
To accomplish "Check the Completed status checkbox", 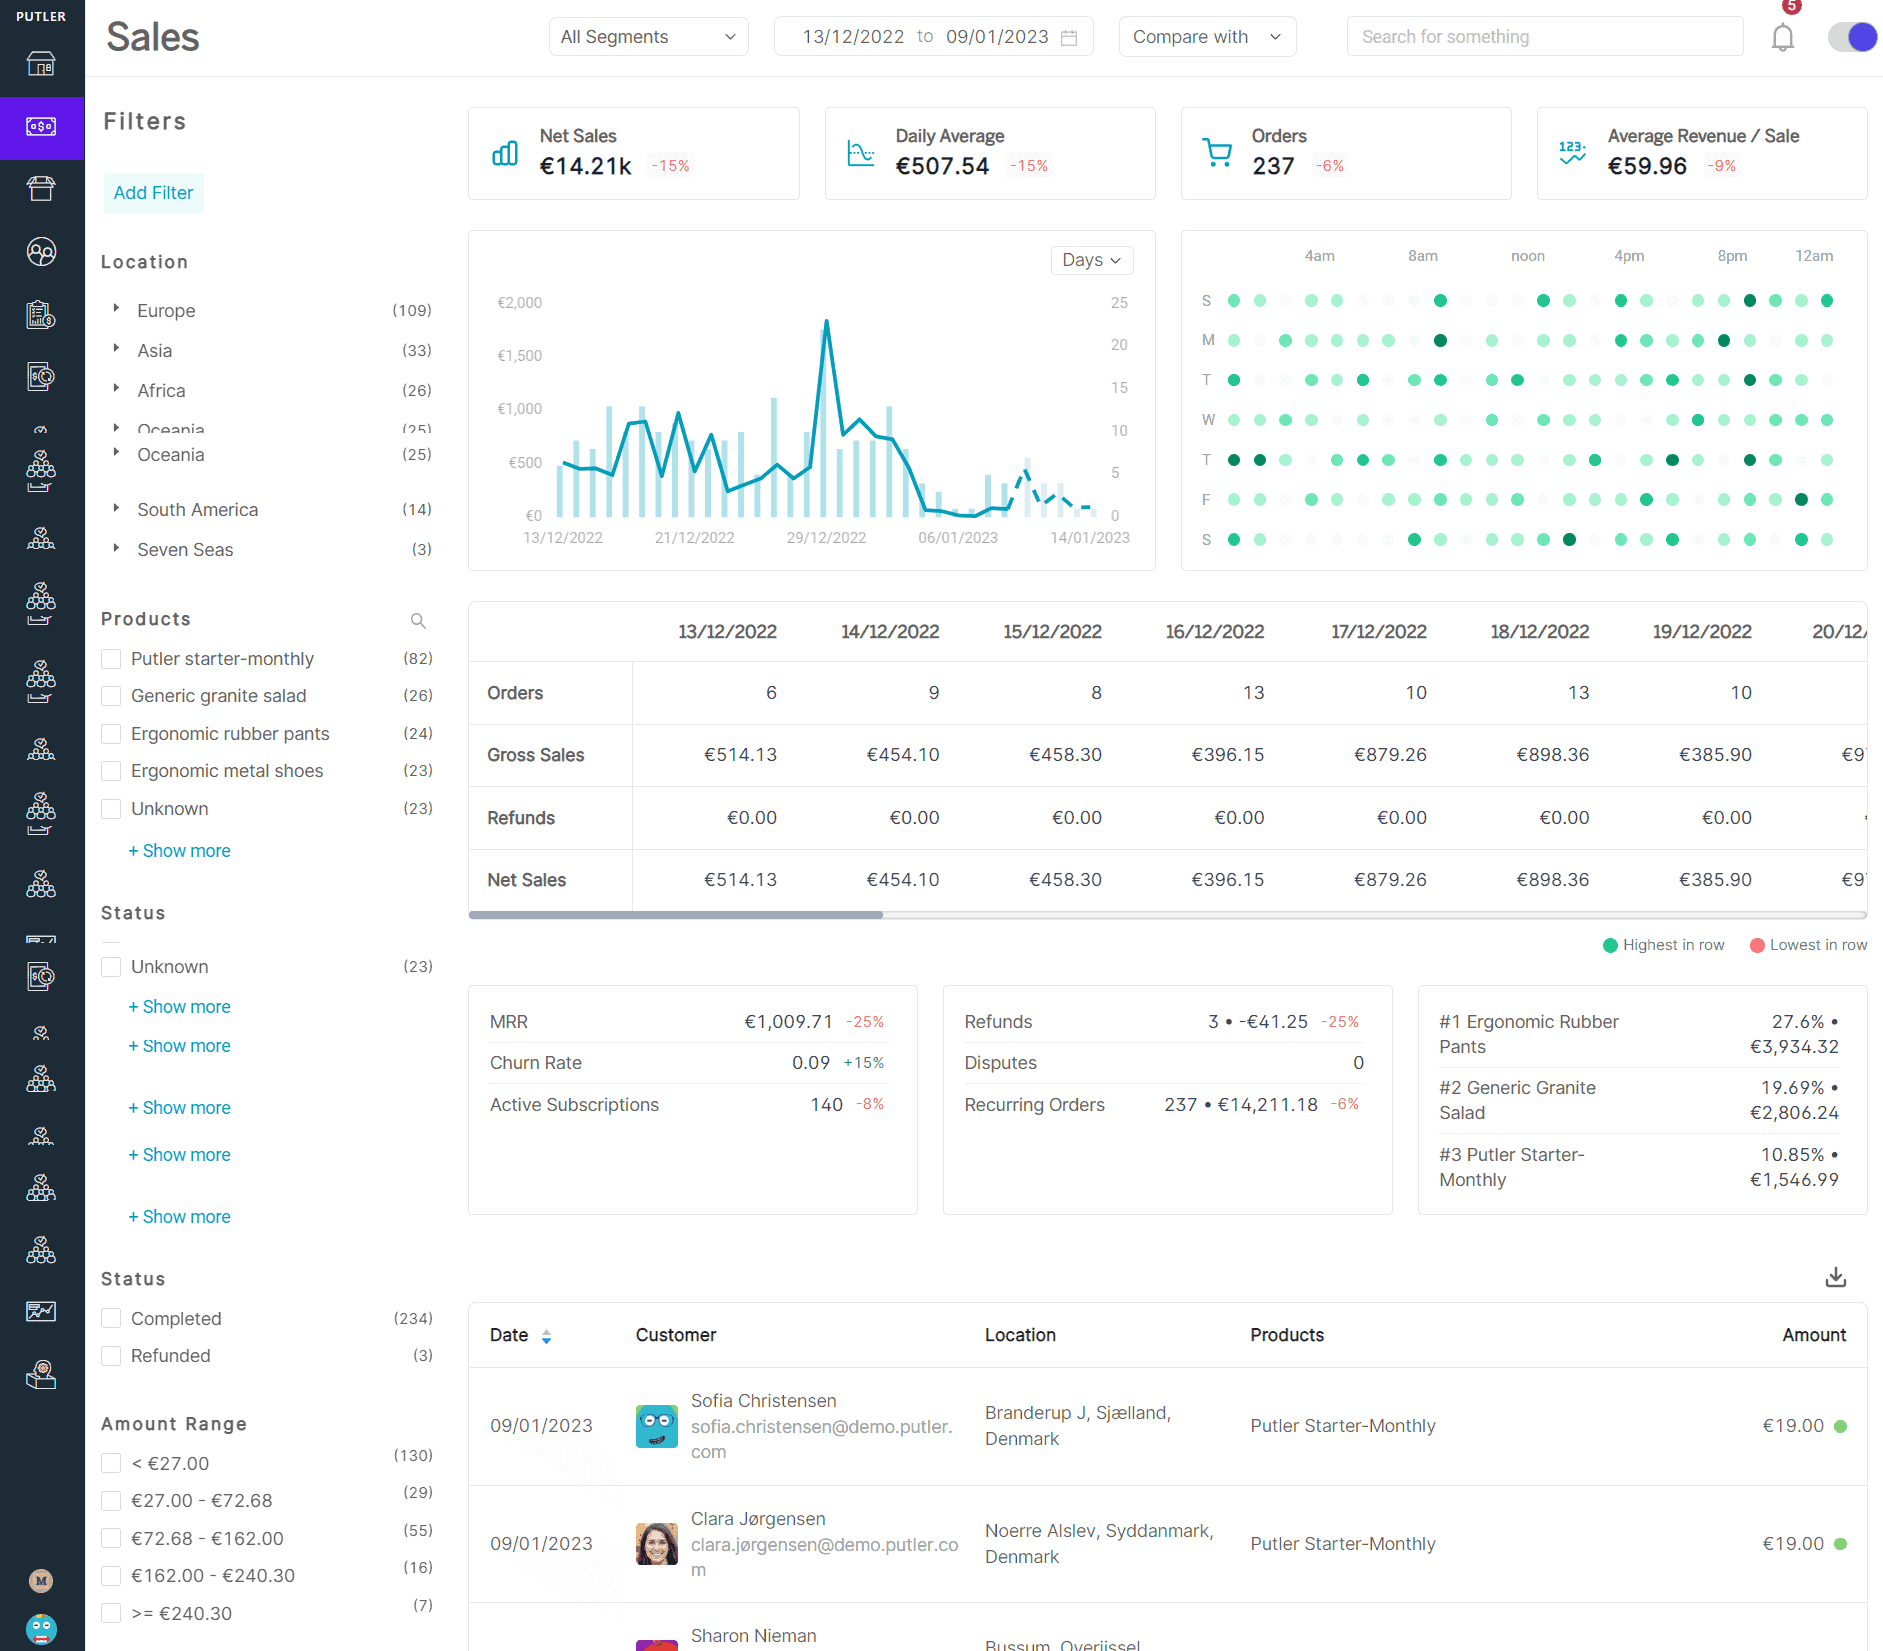I will (x=111, y=1318).
